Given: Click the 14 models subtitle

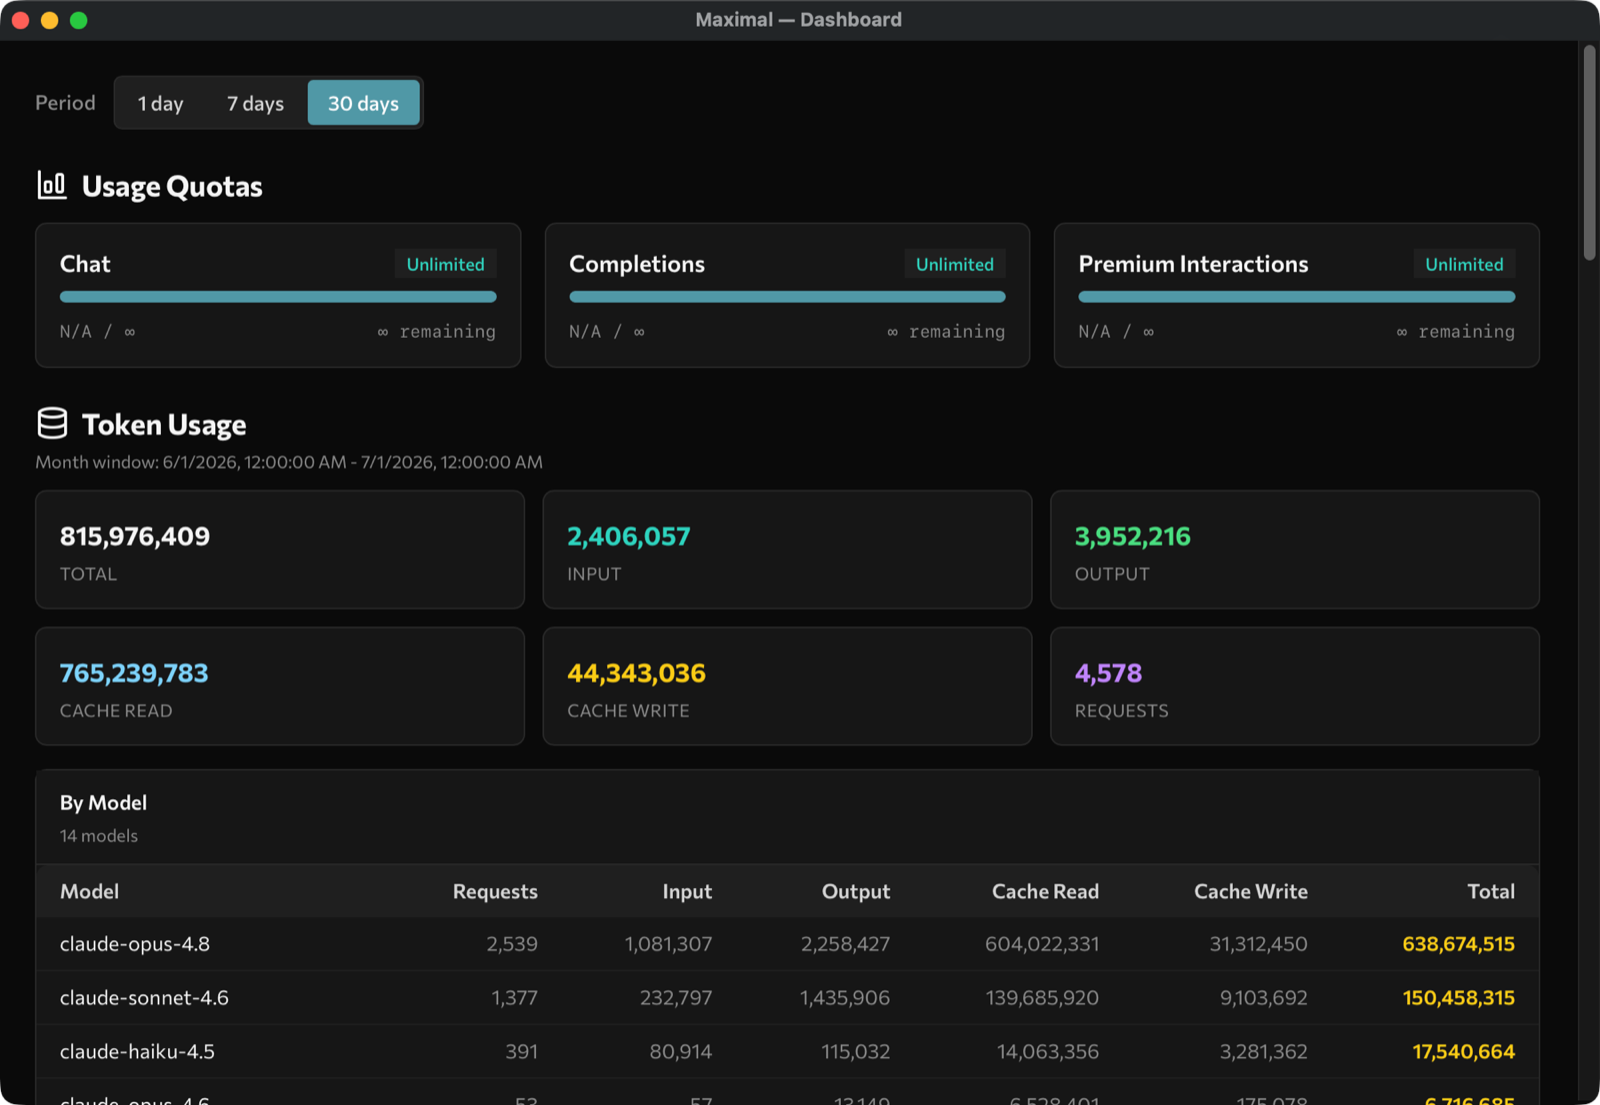Looking at the screenshot, I should 99,836.
